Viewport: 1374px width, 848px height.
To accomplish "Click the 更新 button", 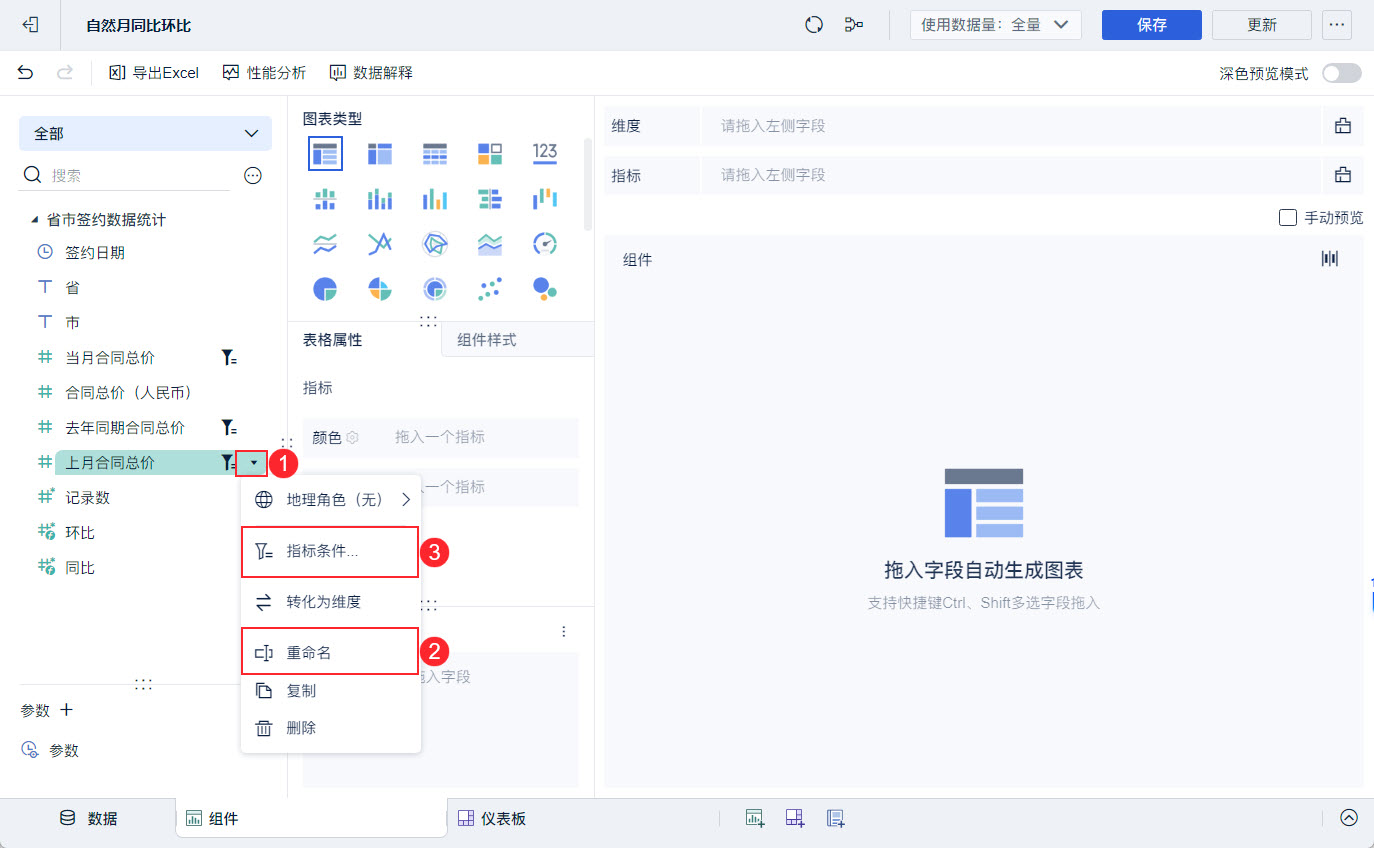I will coord(1262,25).
